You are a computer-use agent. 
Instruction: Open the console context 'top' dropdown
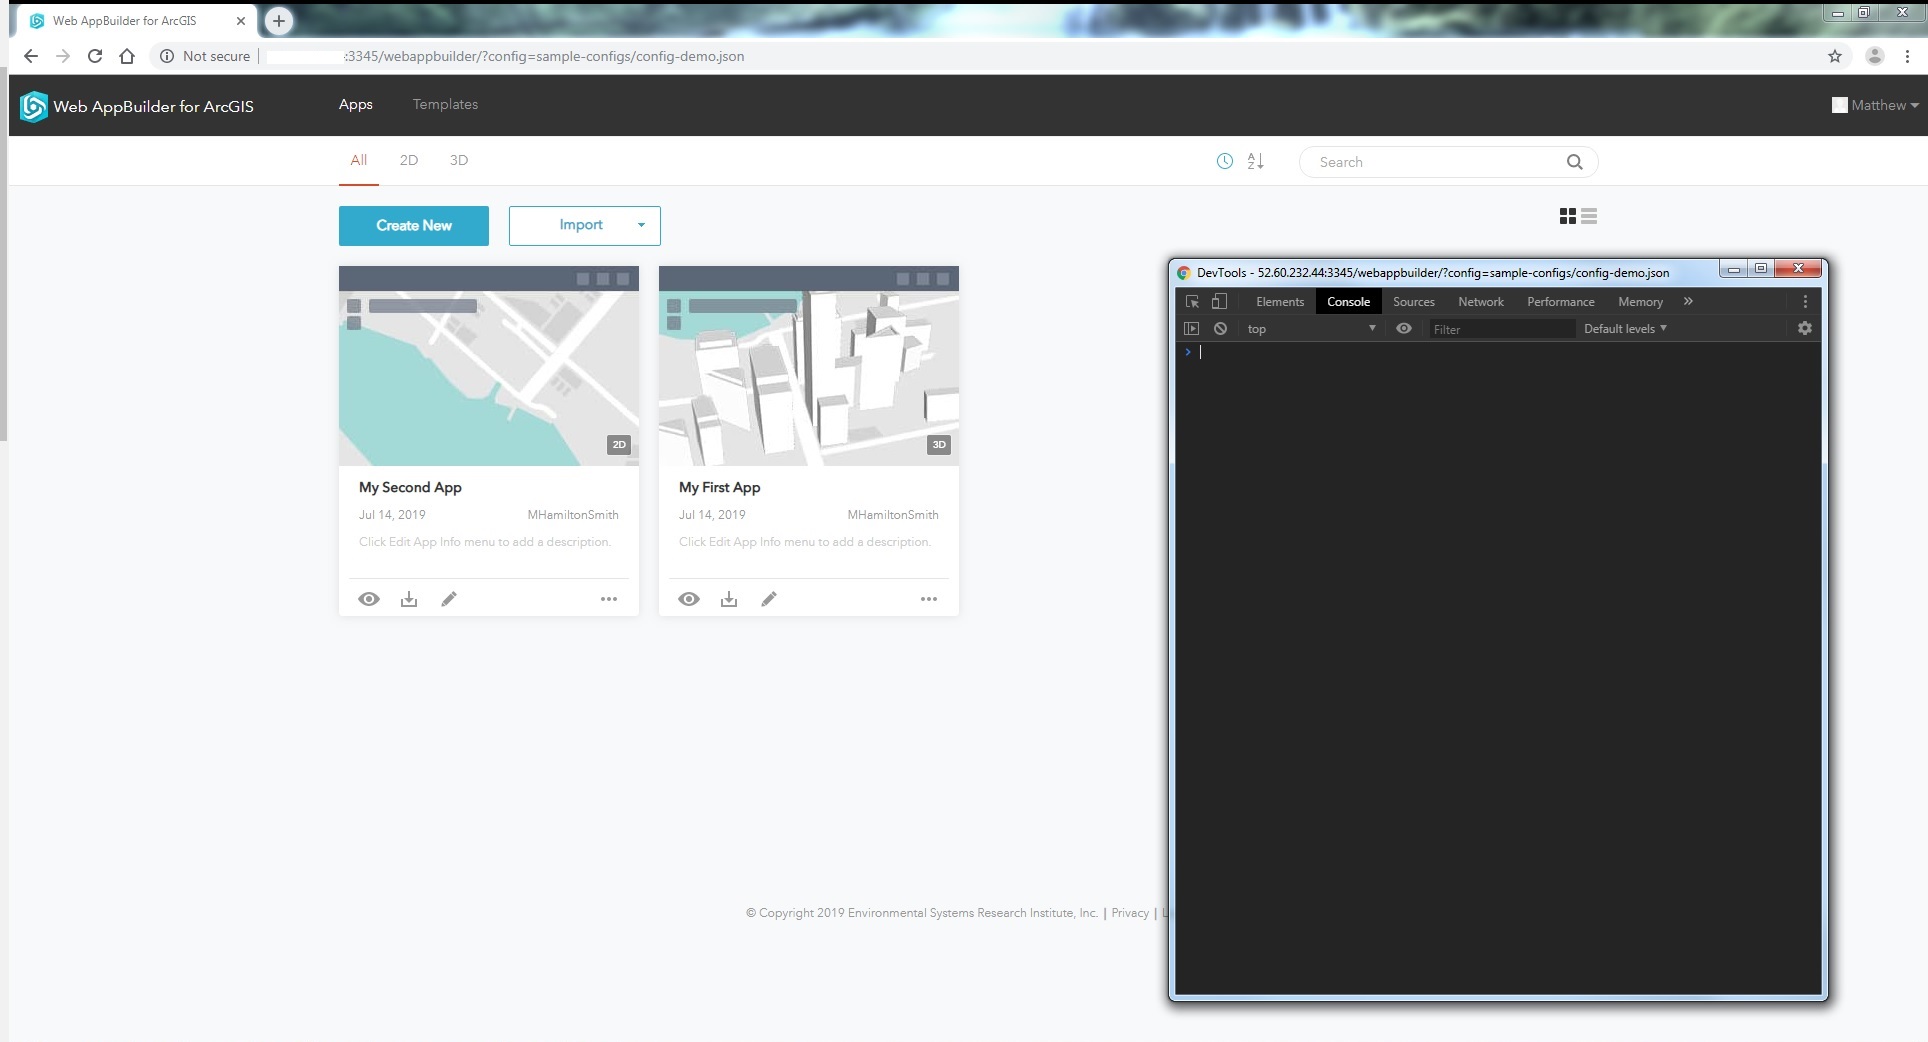pyautogui.click(x=1311, y=328)
